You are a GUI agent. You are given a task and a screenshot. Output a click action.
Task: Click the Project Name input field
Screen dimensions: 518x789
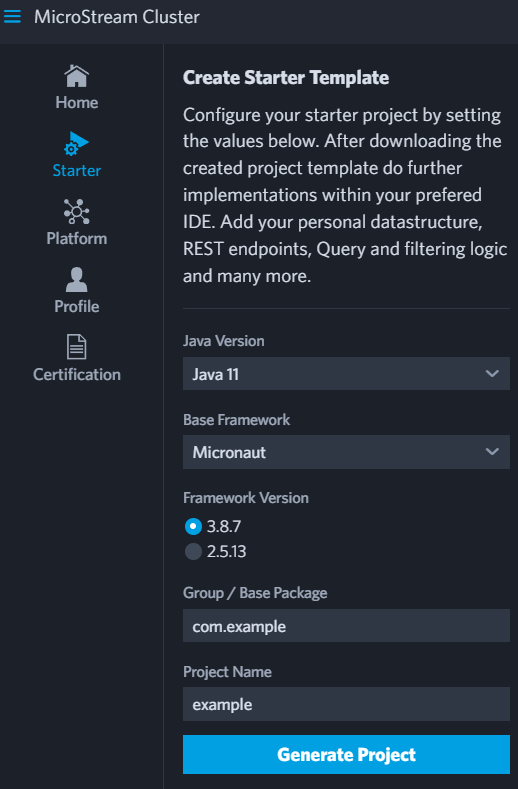346,704
